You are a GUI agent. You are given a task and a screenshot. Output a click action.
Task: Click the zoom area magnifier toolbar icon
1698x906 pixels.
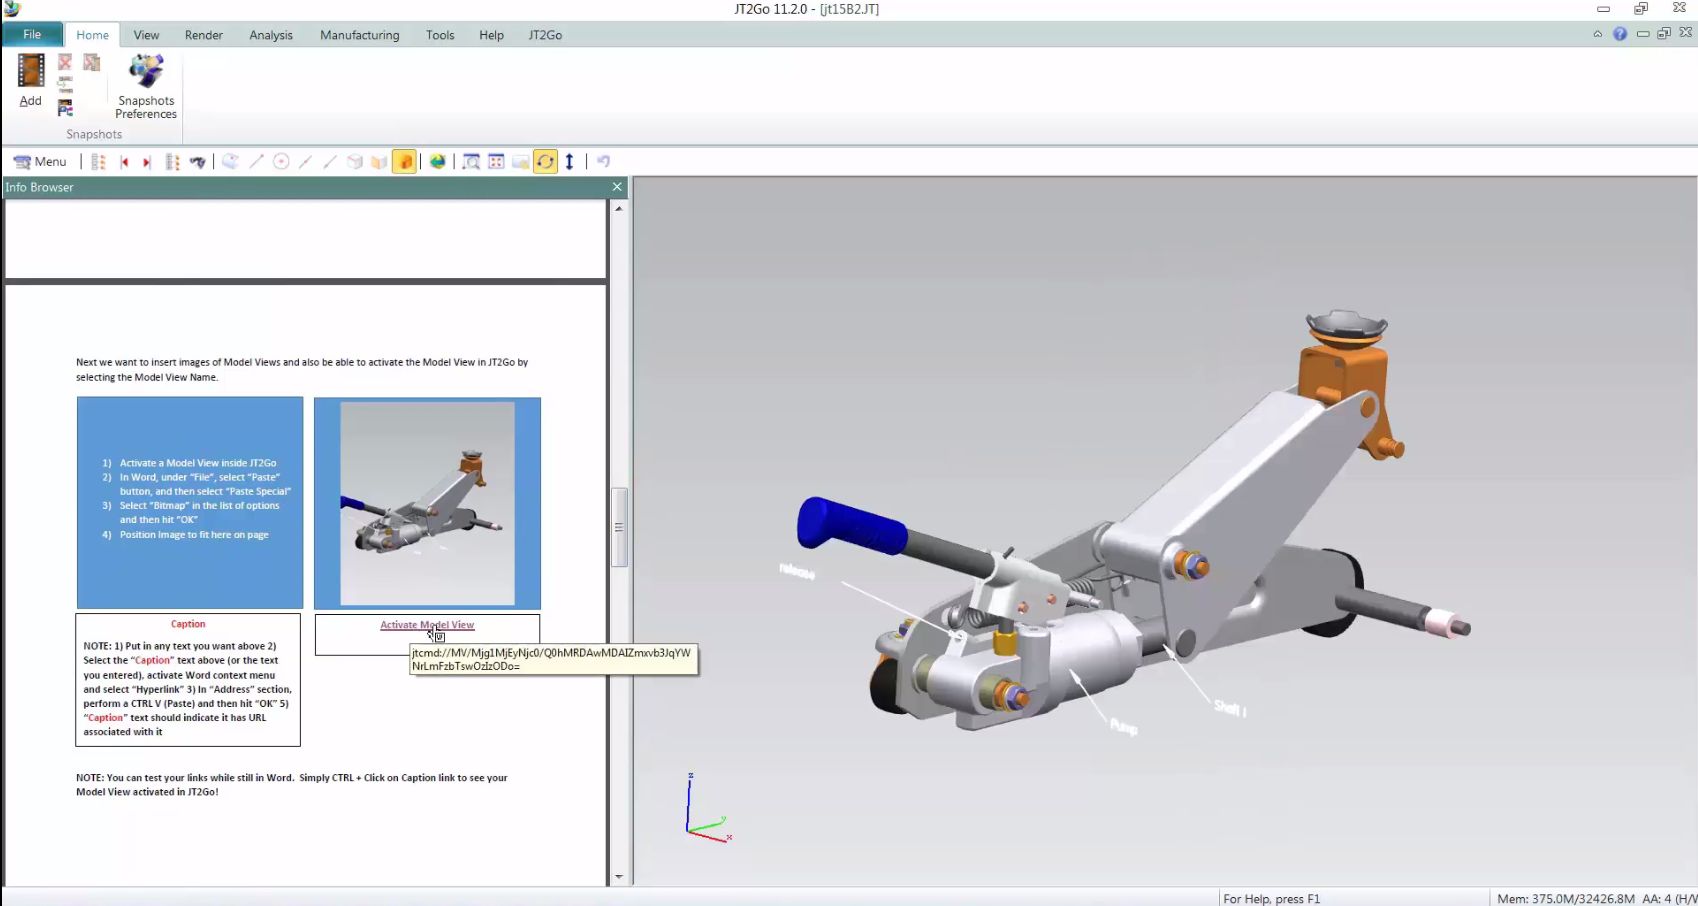[471, 161]
